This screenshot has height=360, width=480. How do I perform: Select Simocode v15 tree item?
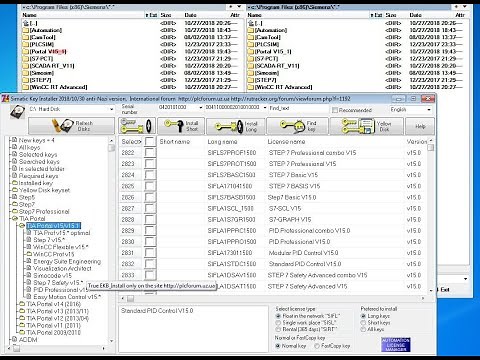tap(52, 276)
